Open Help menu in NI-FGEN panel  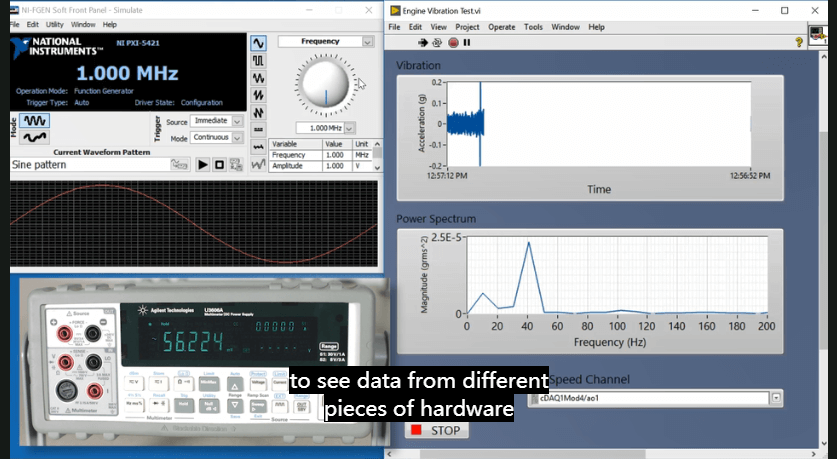point(109,25)
